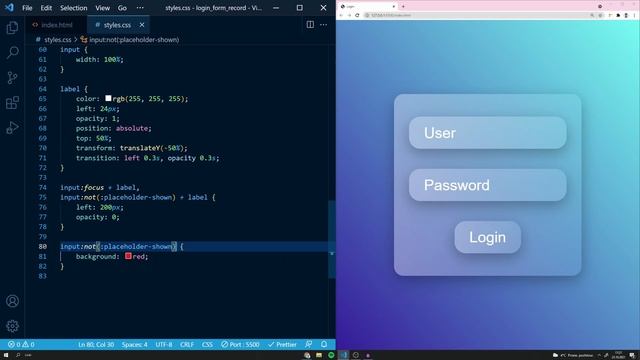This screenshot has height=360, width=640.
Task: Click the Spotify icon in the taskbar
Action: (x=331, y=355)
